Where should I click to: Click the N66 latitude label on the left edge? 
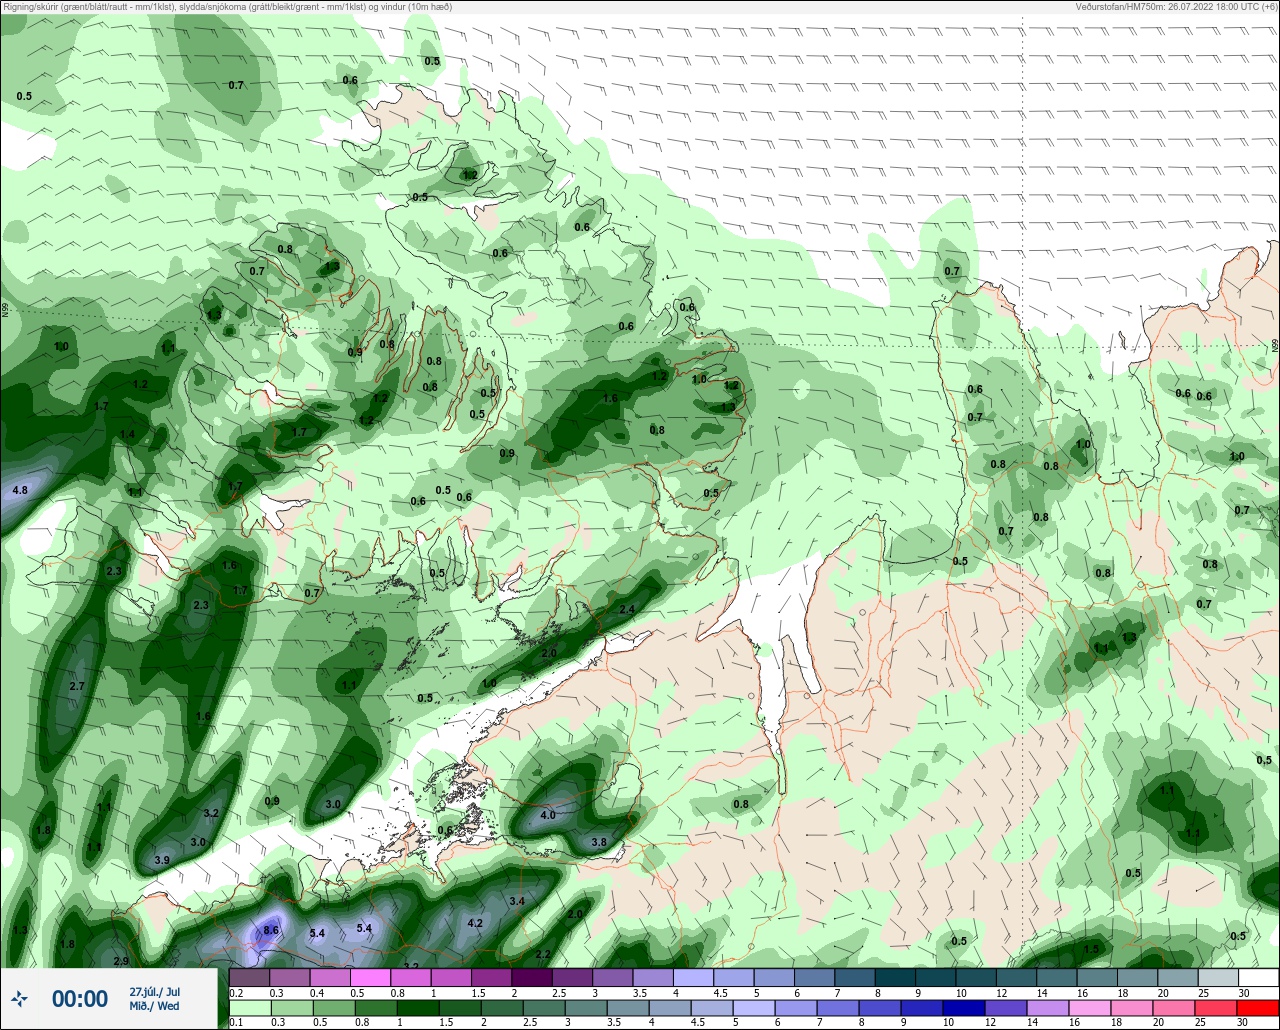(x=5, y=311)
